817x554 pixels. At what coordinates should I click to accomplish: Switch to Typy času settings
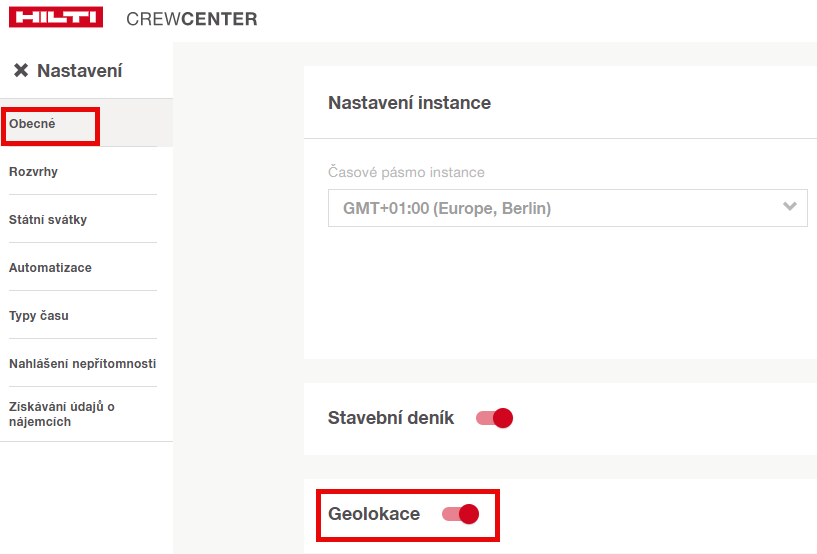coord(39,316)
